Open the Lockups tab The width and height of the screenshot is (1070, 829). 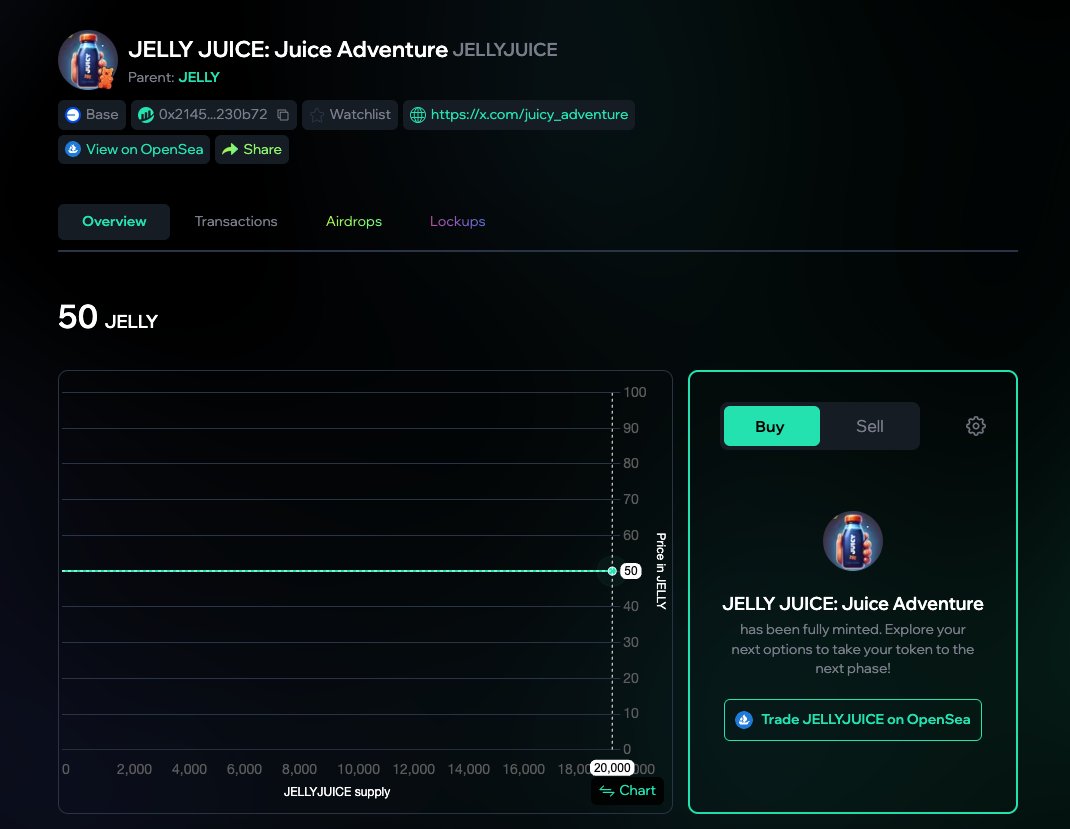[457, 221]
